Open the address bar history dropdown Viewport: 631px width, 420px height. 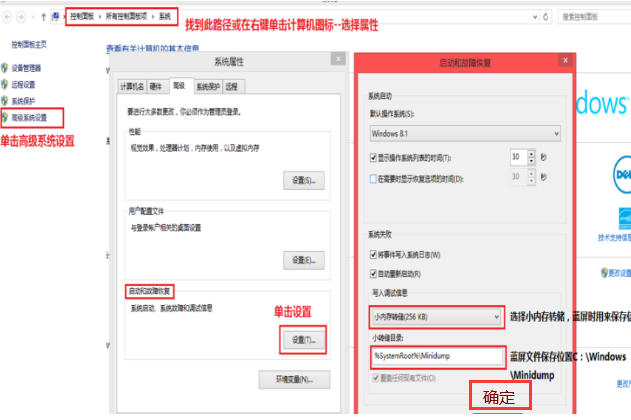[535, 17]
